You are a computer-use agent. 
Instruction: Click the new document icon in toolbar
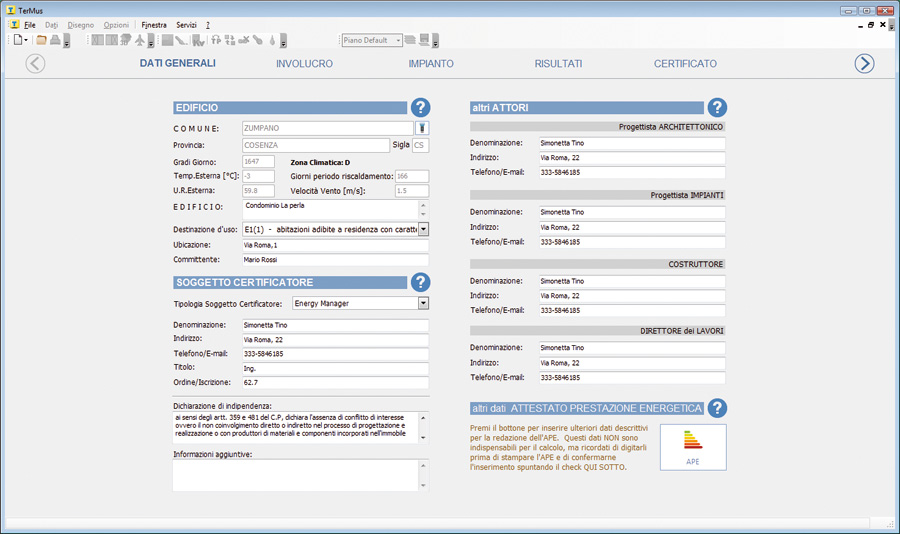(18, 40)
